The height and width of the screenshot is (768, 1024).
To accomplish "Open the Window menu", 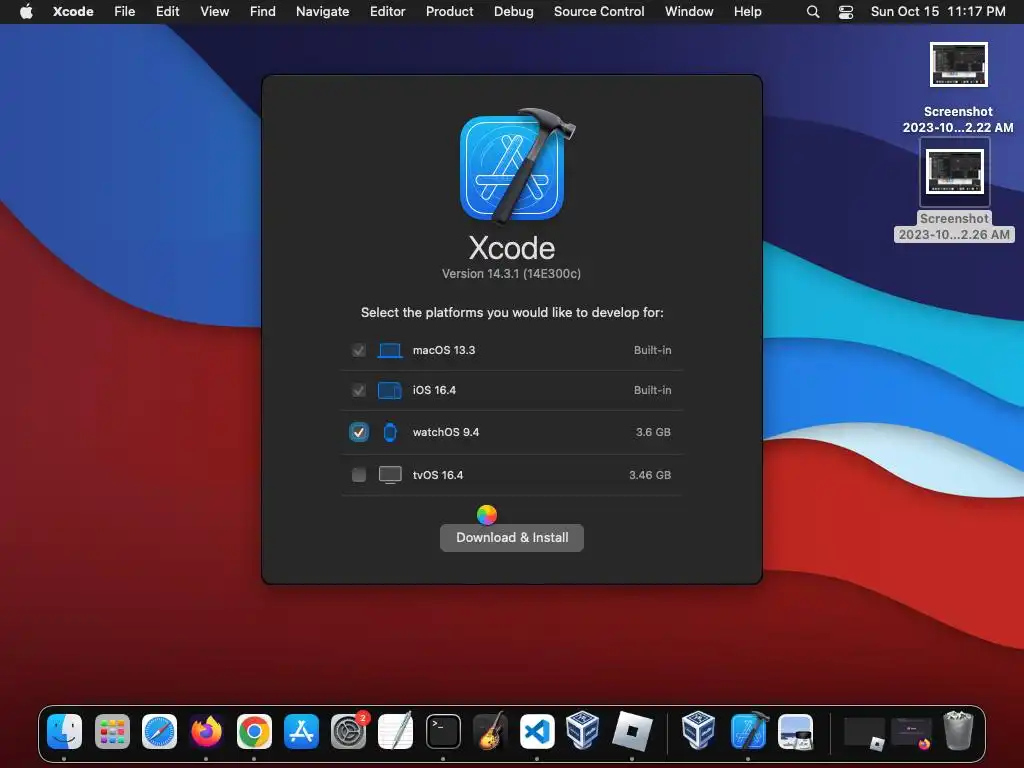I will coord(689,11).
